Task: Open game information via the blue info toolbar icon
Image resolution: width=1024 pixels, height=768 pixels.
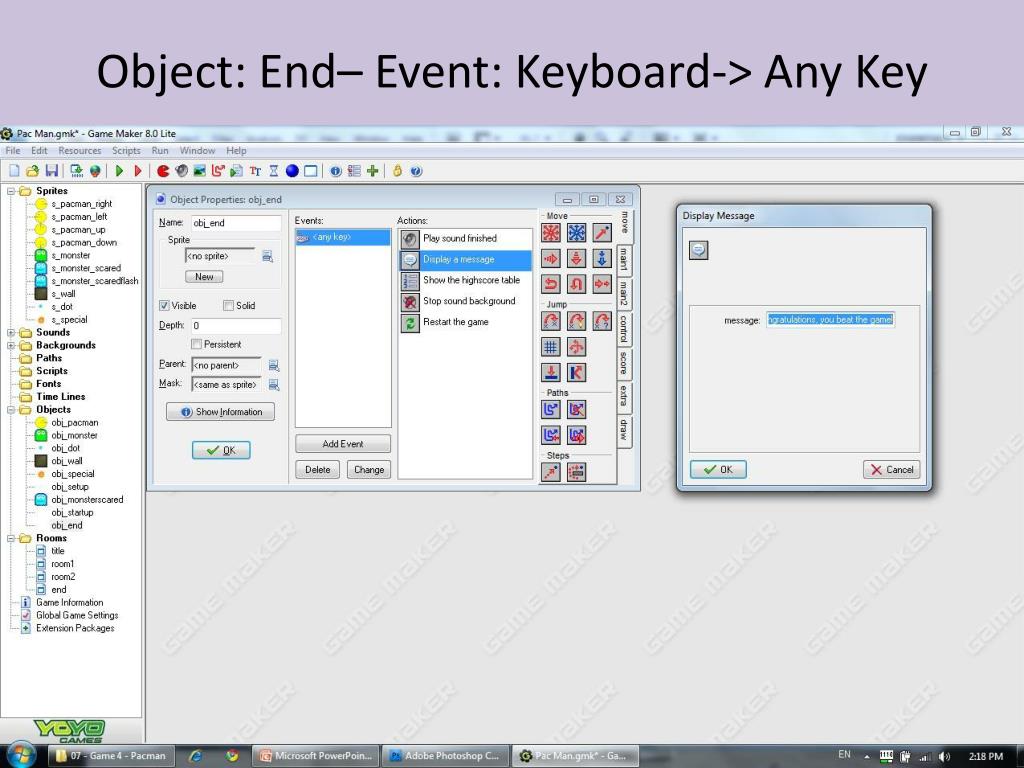Action: [336, 171]
